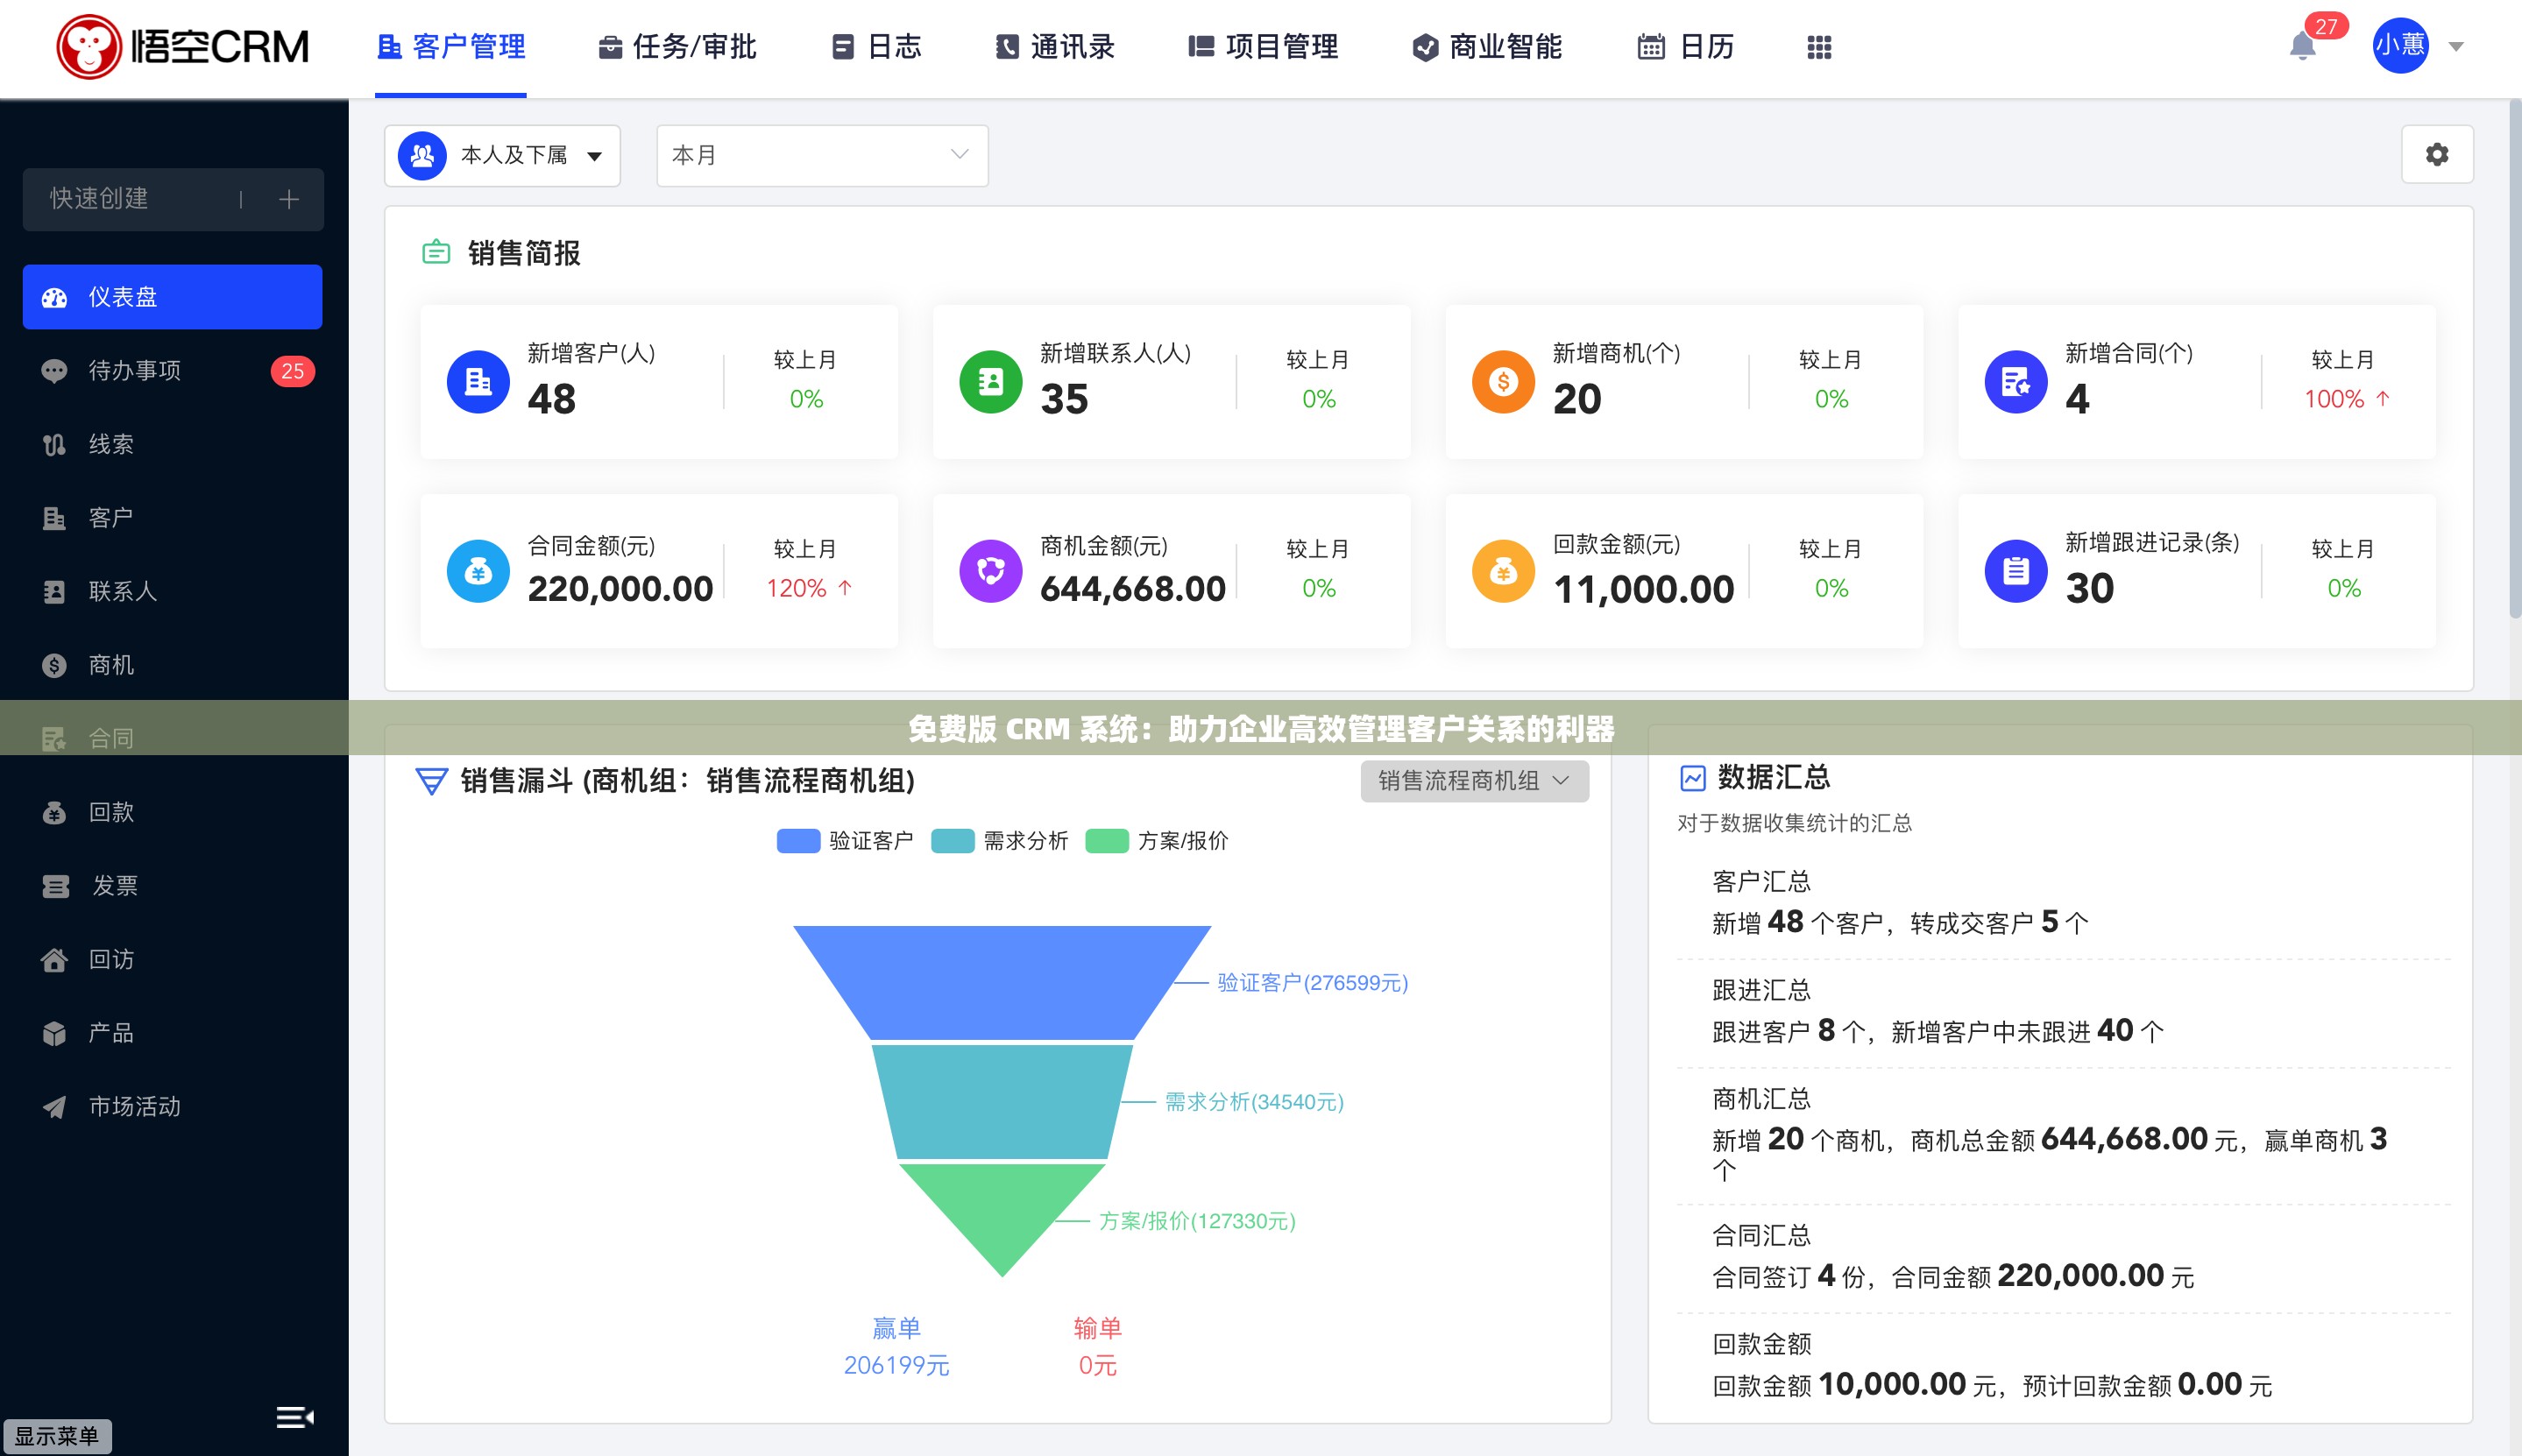Open the apps grid icon in top bar
2522x1456 pixels.
pos(1819,46)
